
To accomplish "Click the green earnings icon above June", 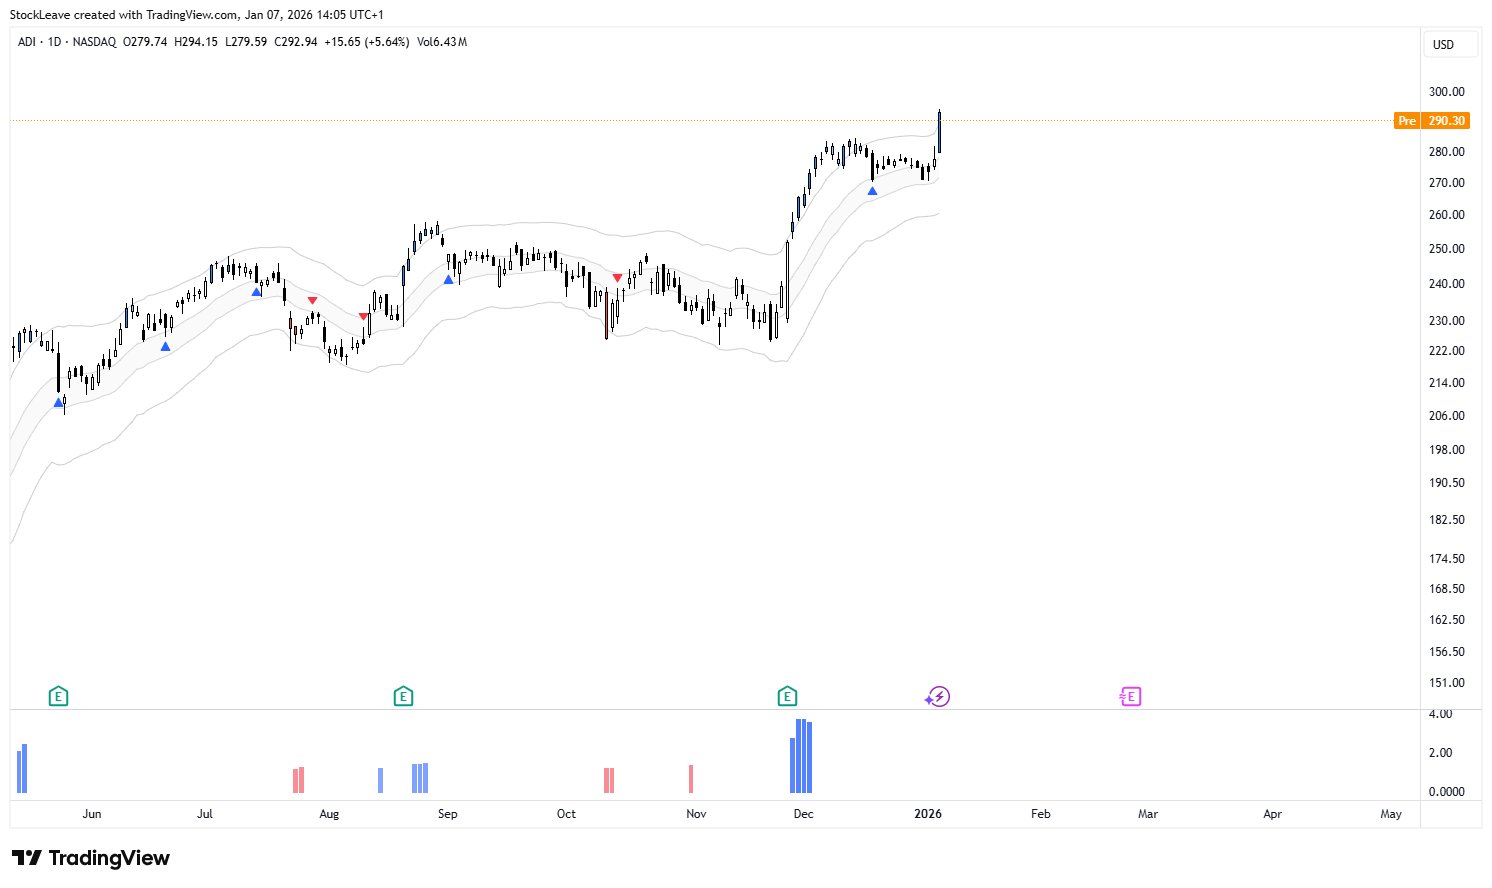I will click(x=58, y=696).
